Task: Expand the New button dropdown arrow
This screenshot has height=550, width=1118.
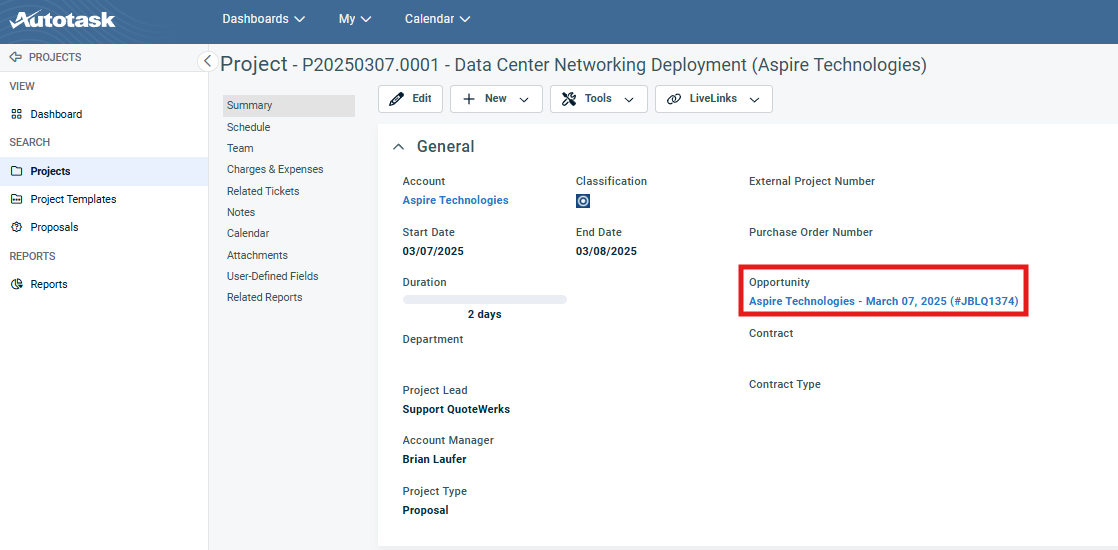Action: [x=525, y=100]
